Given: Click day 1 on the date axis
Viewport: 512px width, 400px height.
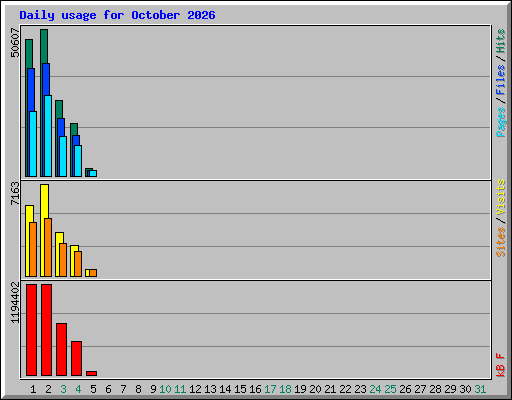Looking at the screenshot, I should pos(33,389).
